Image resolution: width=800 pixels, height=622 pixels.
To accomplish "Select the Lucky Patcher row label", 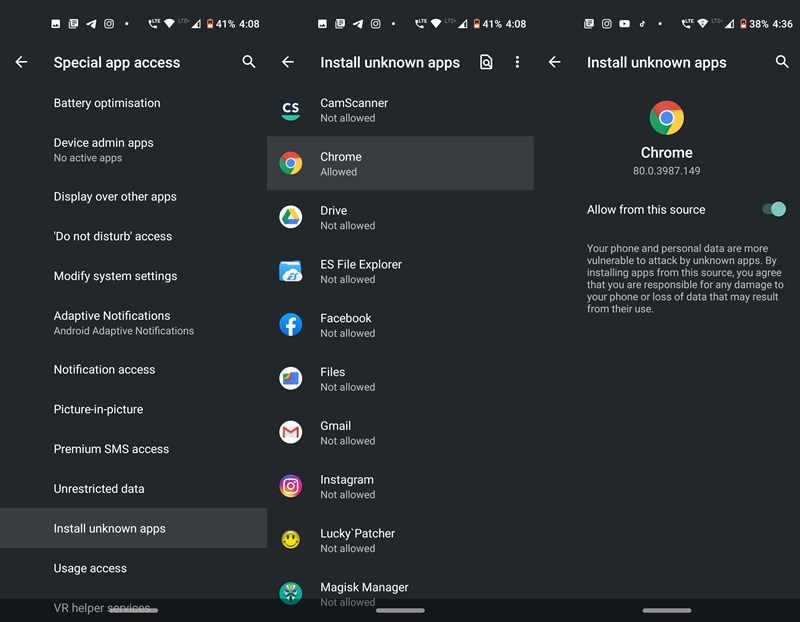I will 358,533.
